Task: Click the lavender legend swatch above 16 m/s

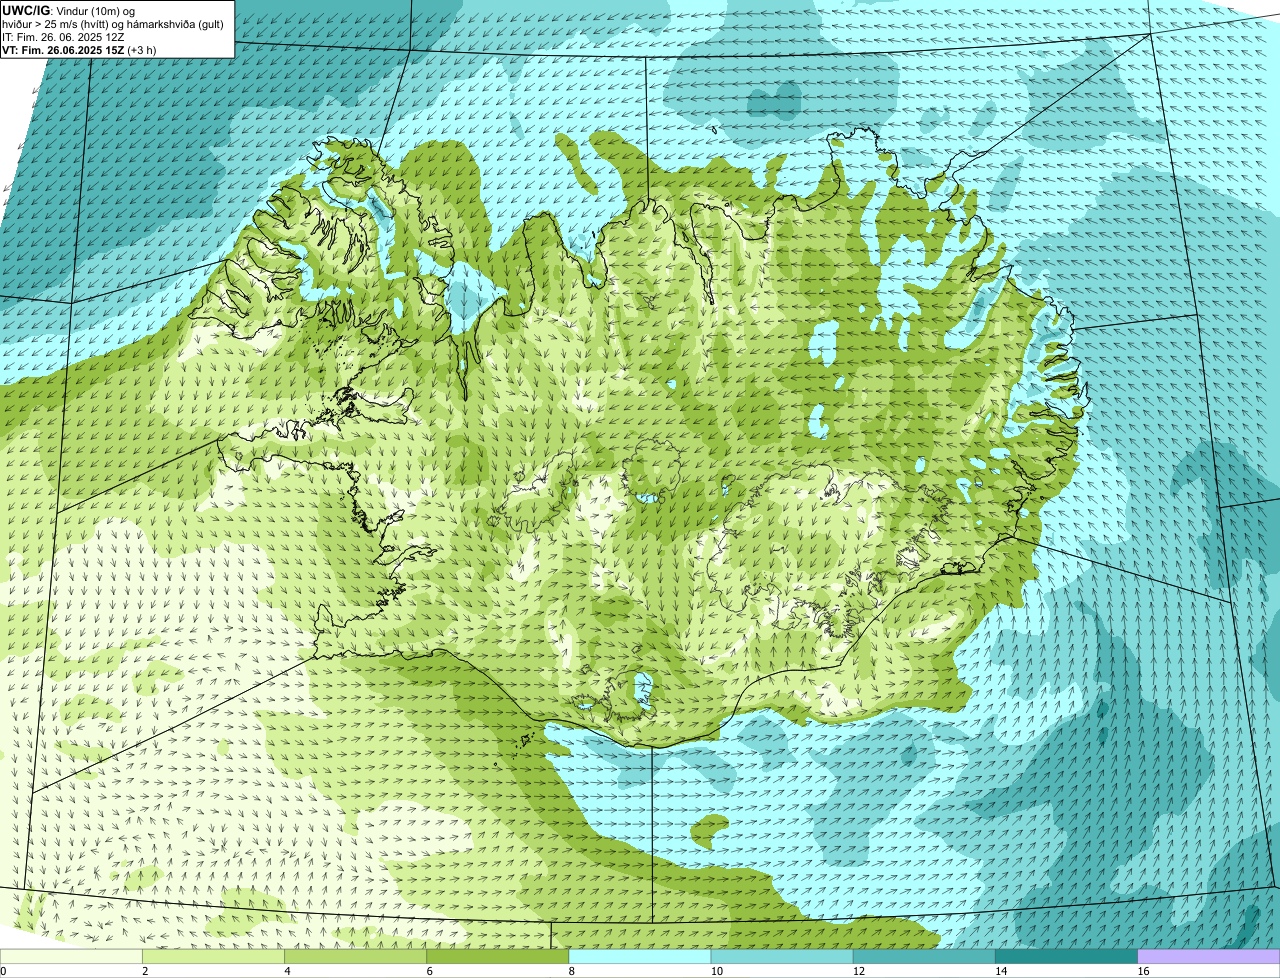Action: (x=1209, y=957)
